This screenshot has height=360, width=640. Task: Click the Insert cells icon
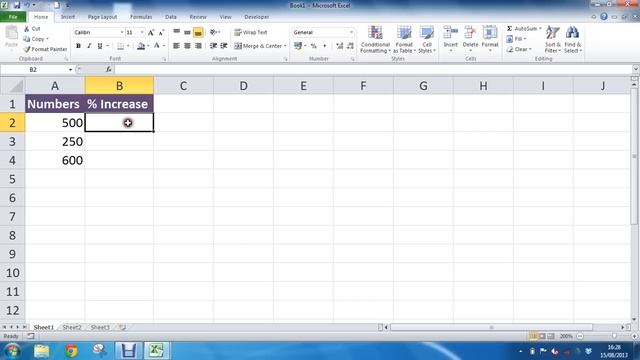(x=451, y=33)
